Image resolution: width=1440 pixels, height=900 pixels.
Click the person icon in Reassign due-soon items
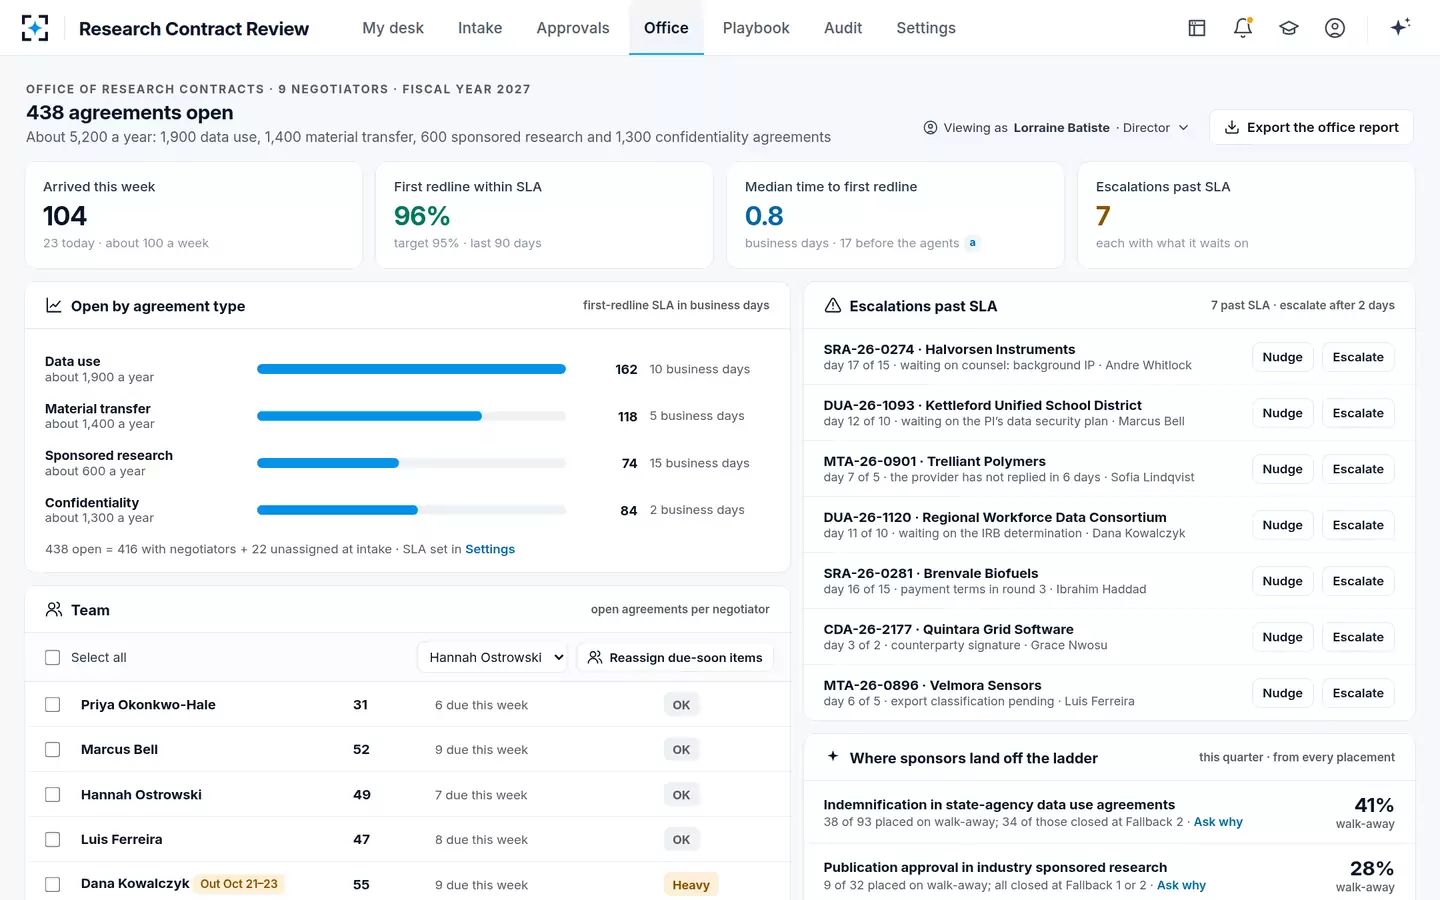pos(595,658)
